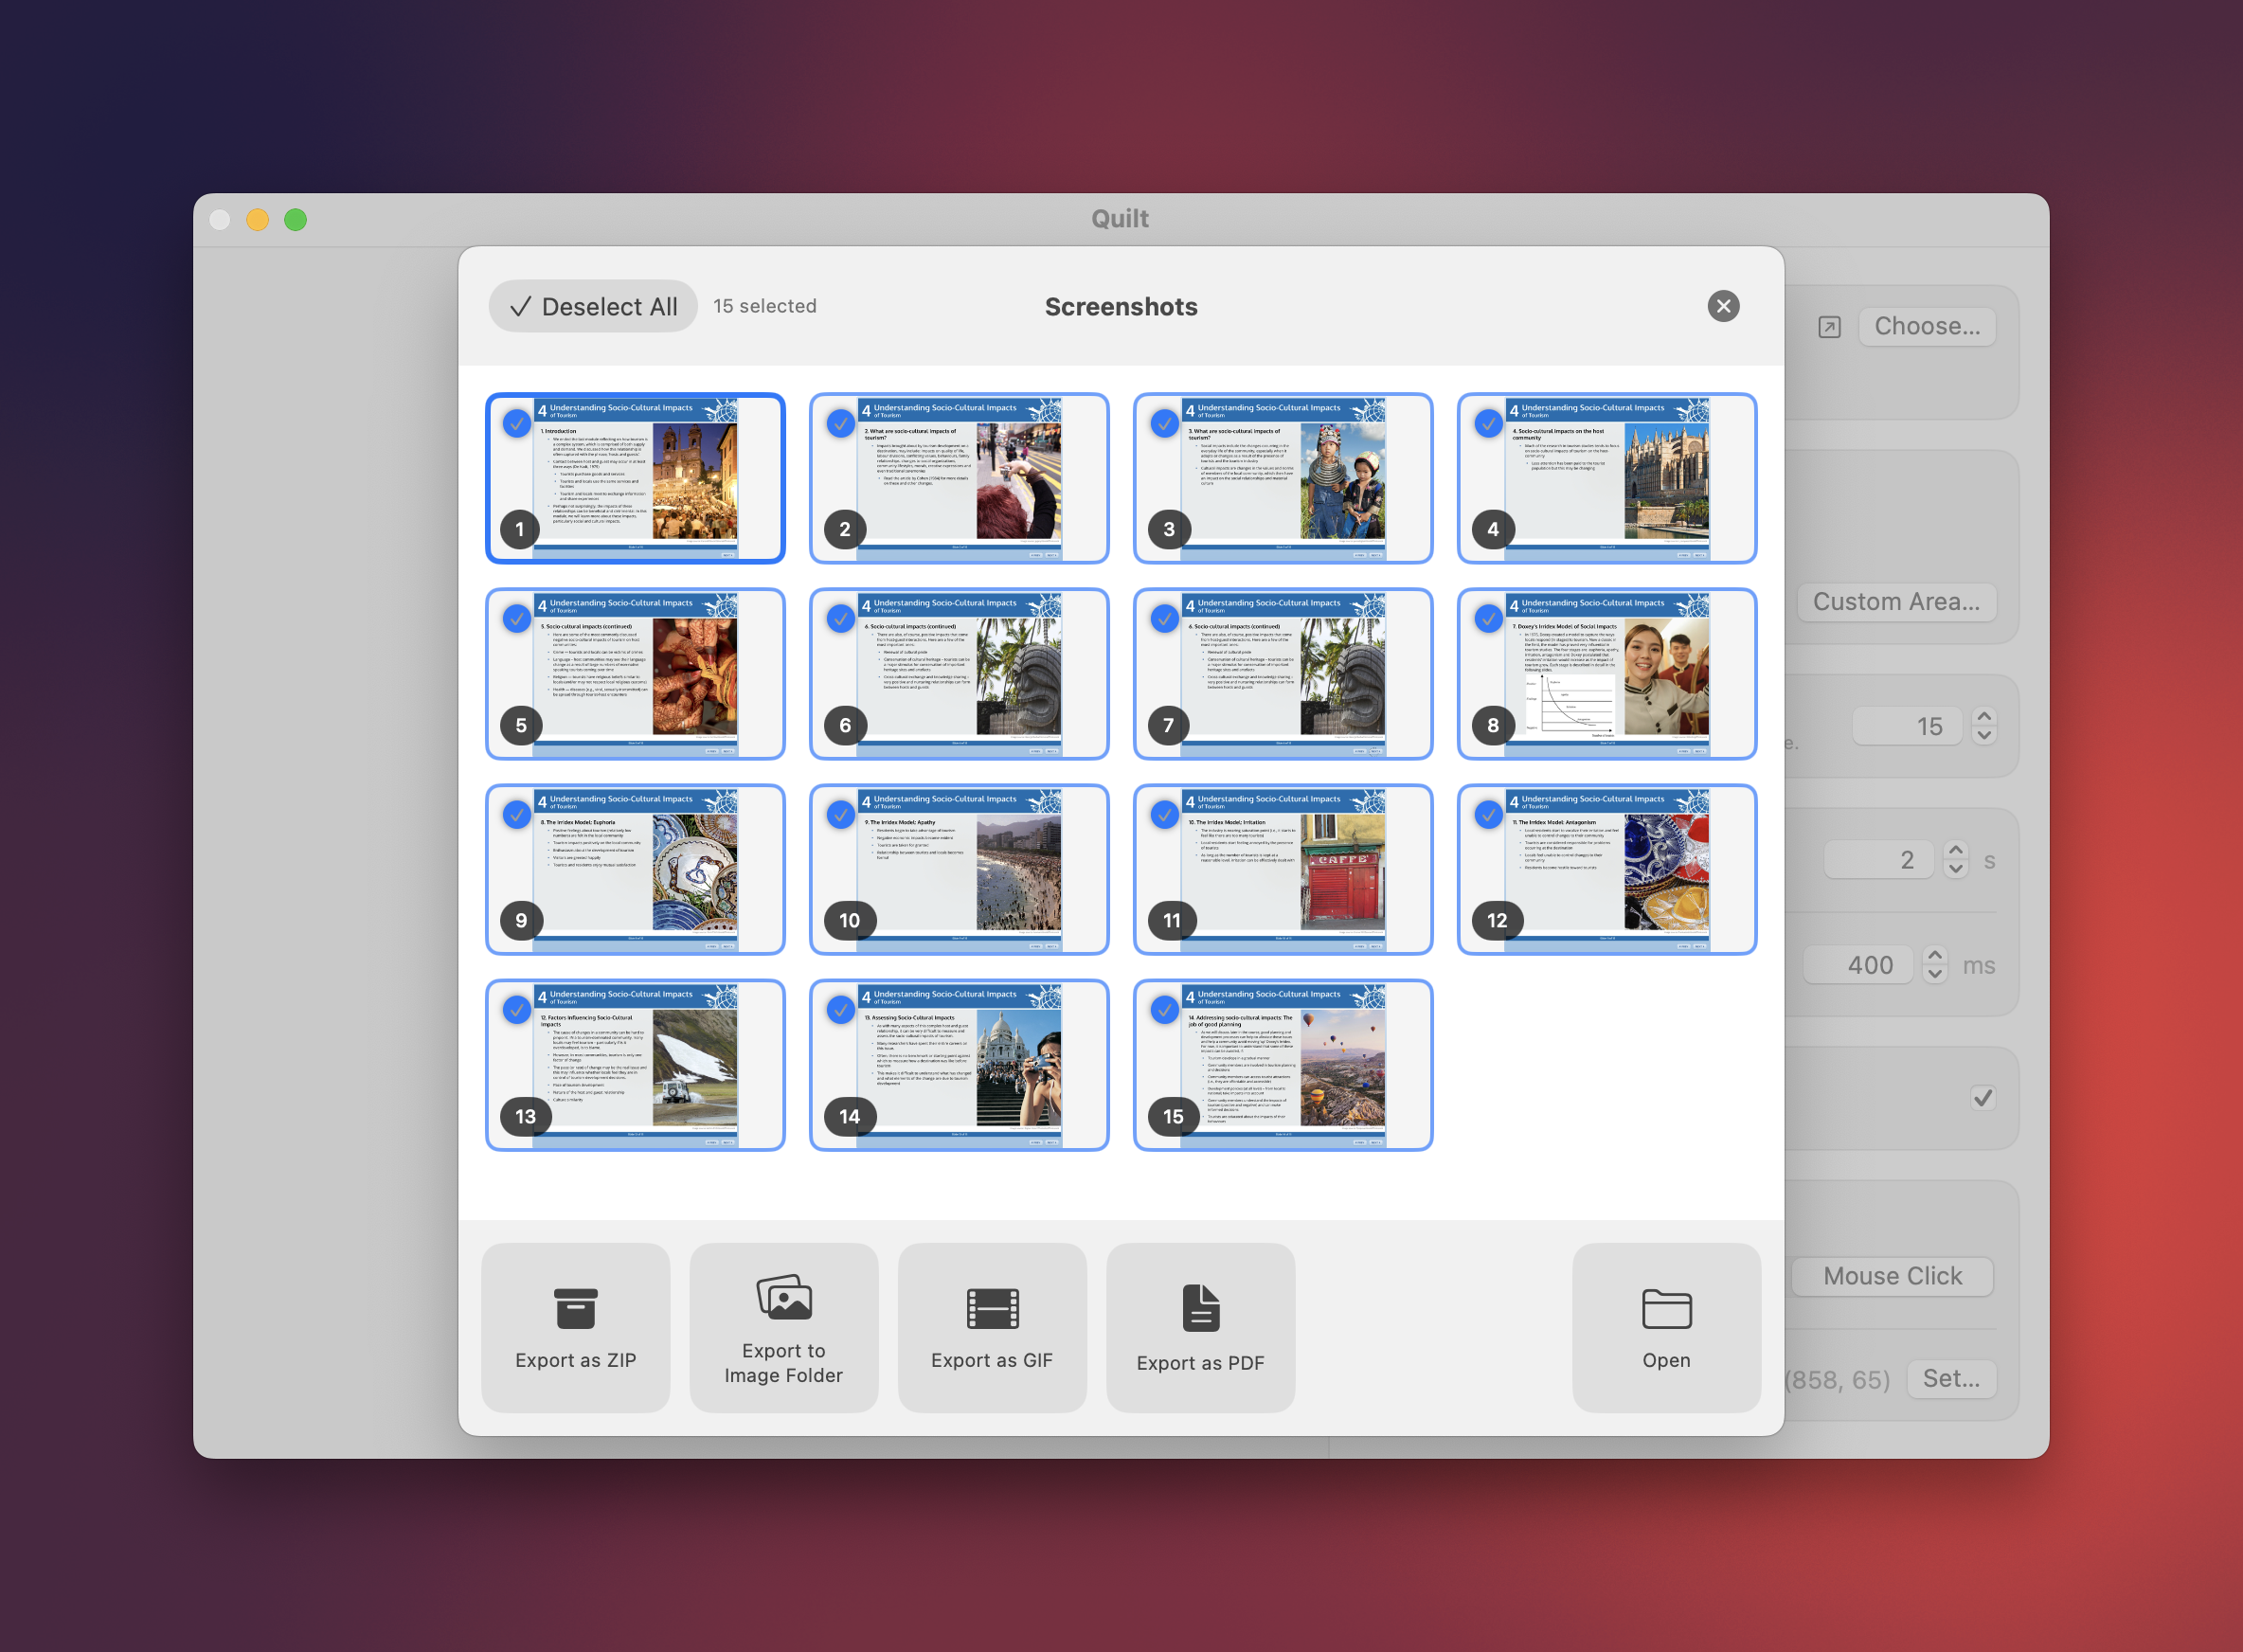Increase the count stepper showing 15
This screenshot has width=2243, height=1652.
1984,717
